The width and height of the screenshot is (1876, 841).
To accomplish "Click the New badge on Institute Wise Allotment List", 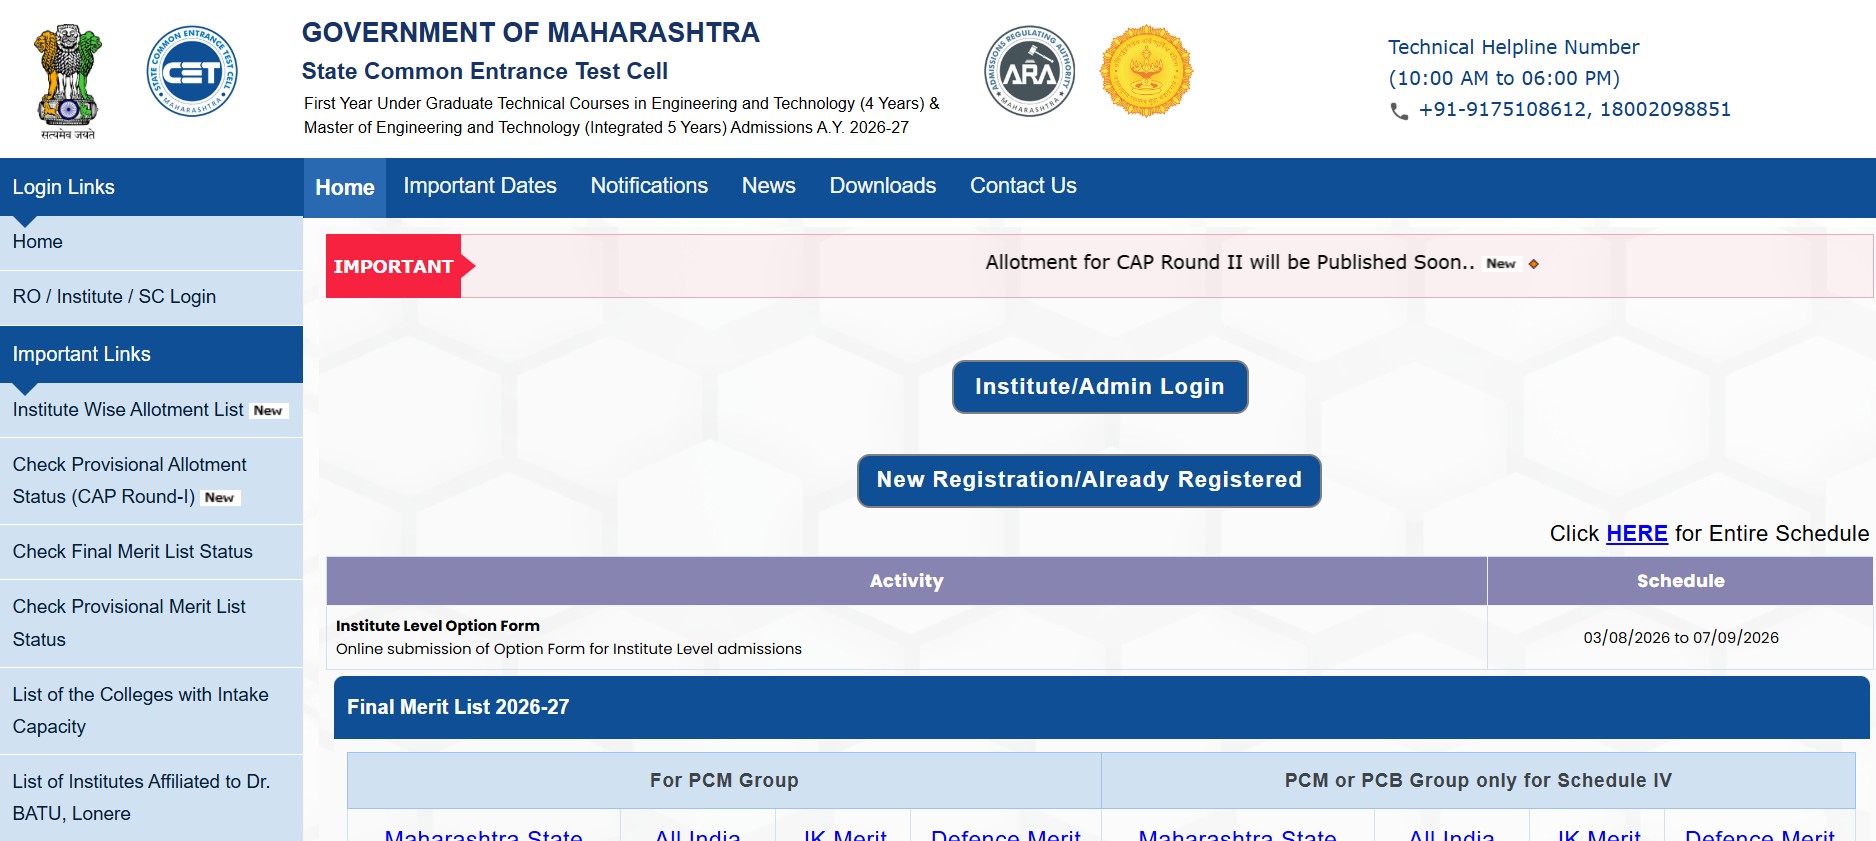I will click(x=268, y=411).
